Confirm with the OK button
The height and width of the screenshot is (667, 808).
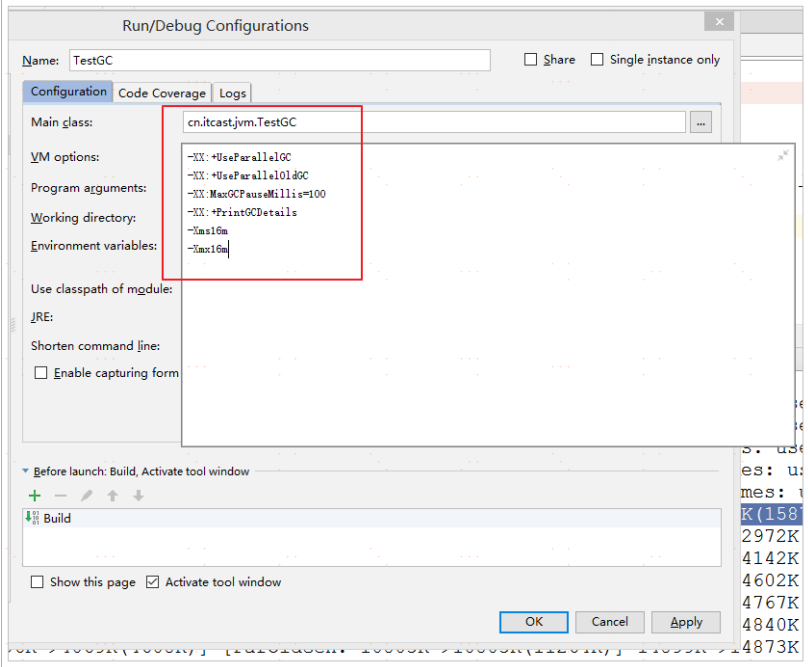point(534,622)
